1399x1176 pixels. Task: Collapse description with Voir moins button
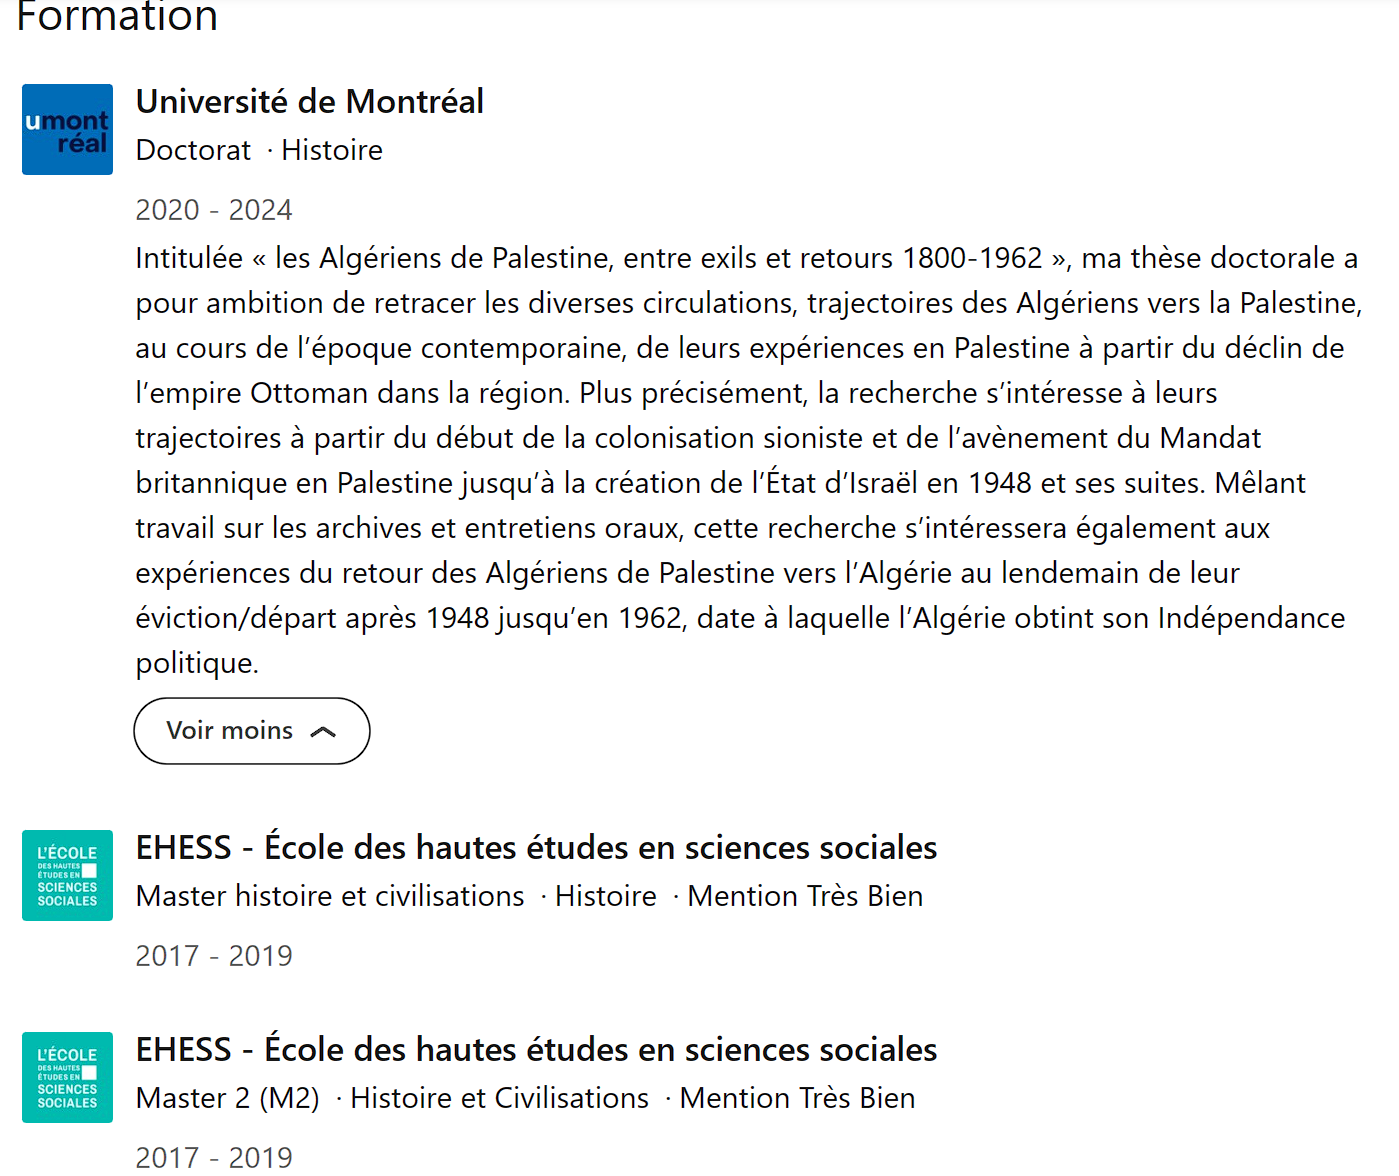252,731
